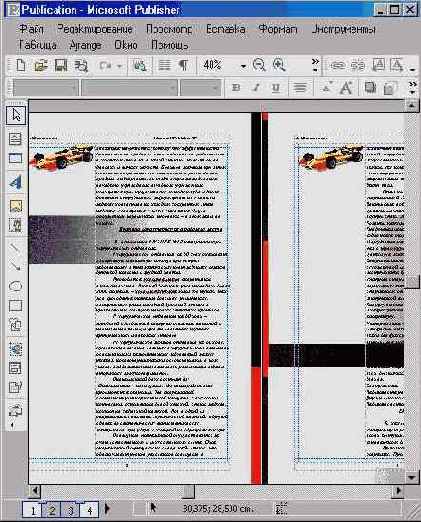Screen dimensions: 421x522
Task: Click the Zoom Out magnifier icon
Action: [x=259, y=65]
